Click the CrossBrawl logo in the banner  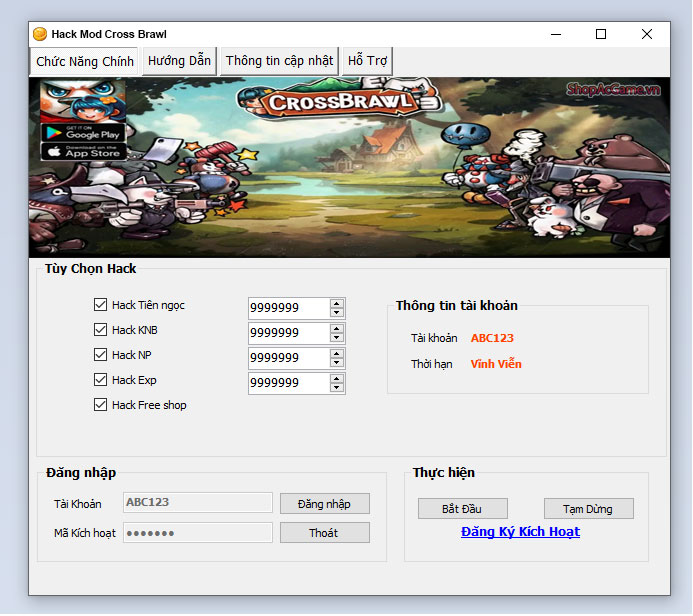[339, 100]
